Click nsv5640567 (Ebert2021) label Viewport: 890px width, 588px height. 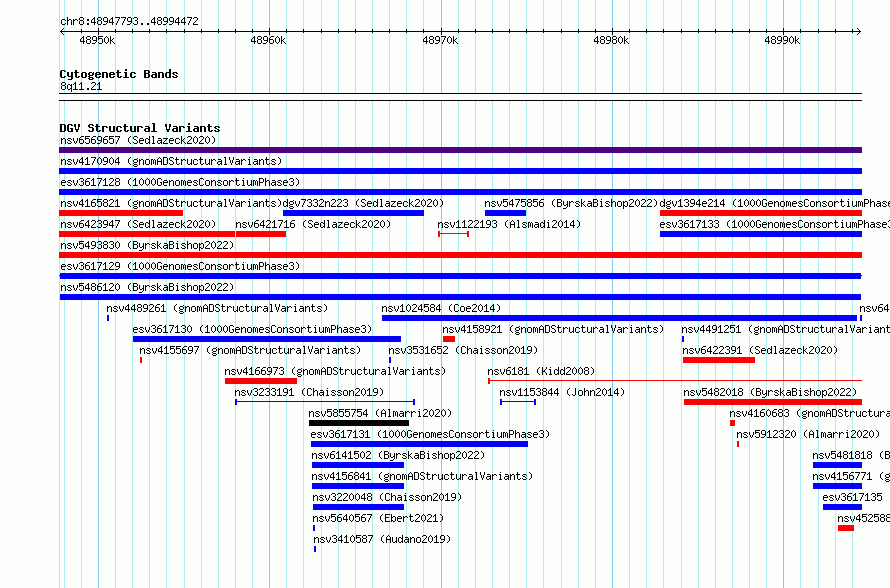(x=378, y=518)
